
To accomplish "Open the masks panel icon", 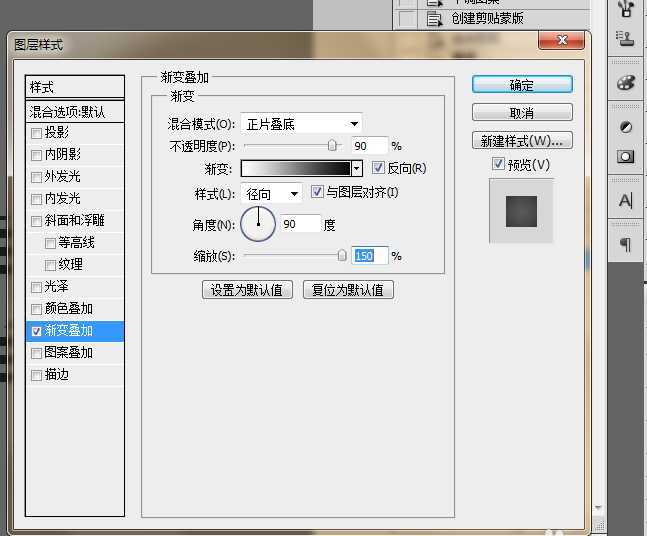I will coord(627,156).
